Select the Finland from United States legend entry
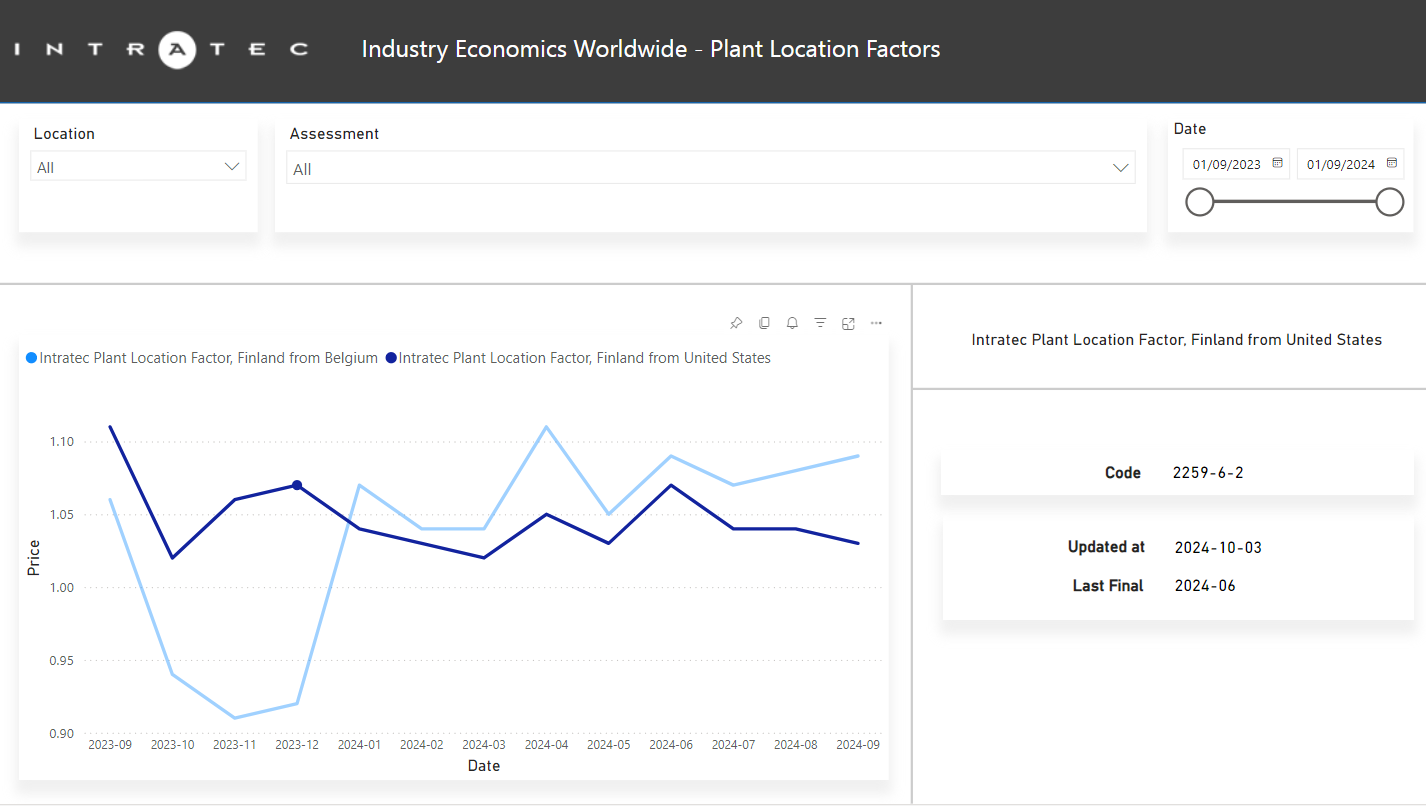 click(x=584, y=358)
